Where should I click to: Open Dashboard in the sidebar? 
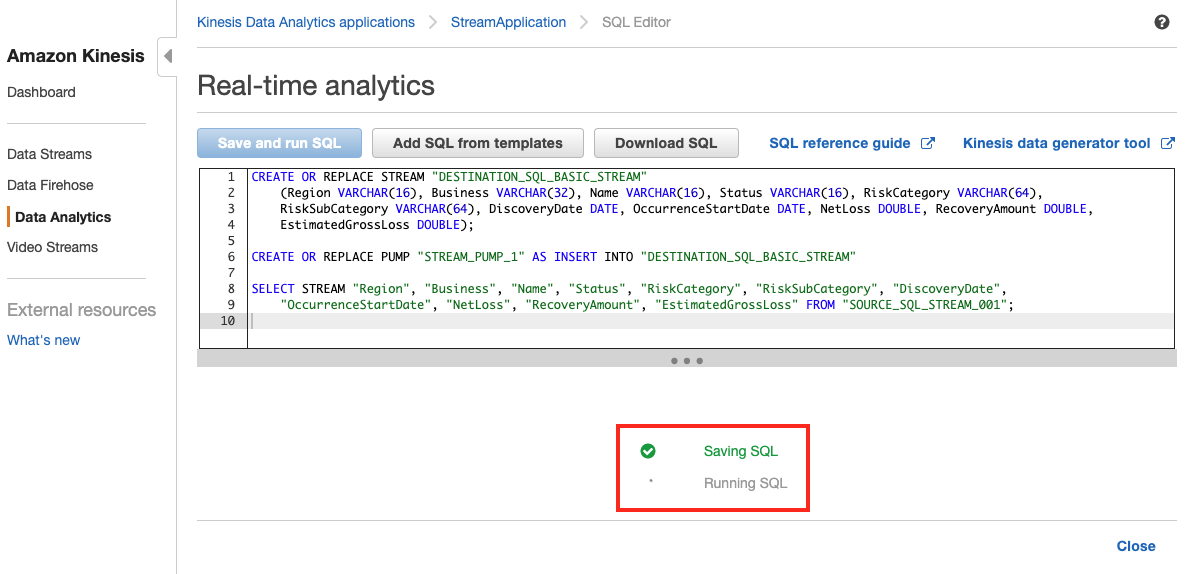tap(41, 92)
